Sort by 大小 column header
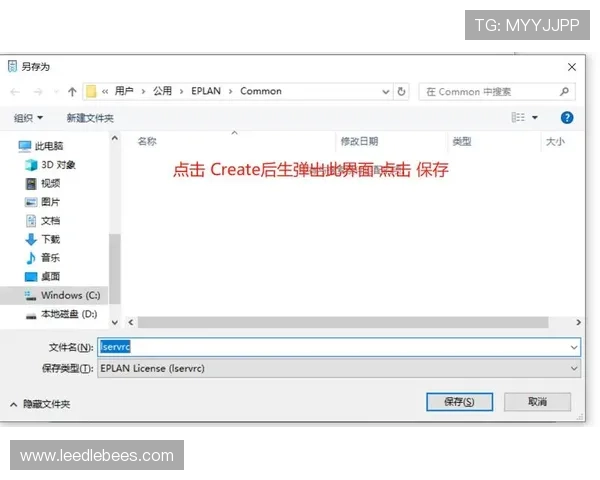Image resolution: width=600 pixels, height=480 pixels. [x=555, y=142]
